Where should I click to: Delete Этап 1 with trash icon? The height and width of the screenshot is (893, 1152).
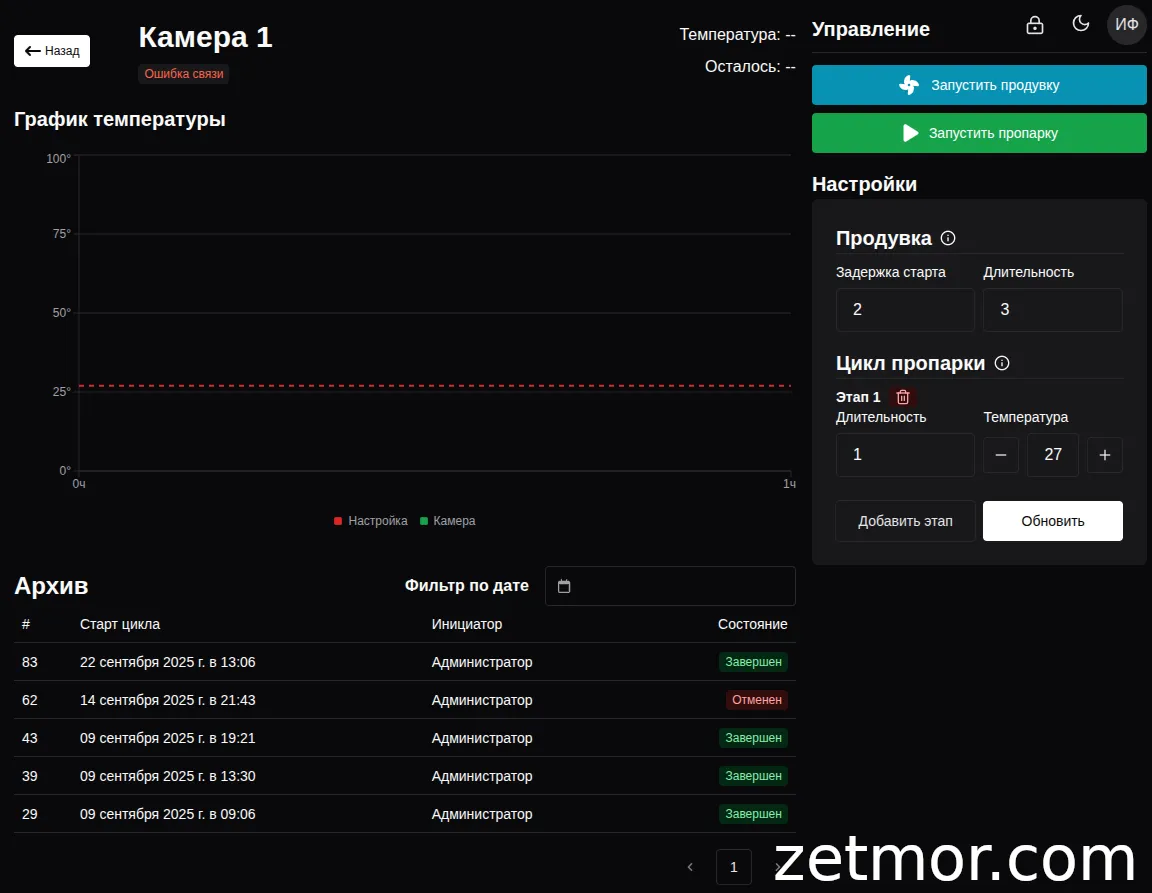pyautogui.click(x=903, y=397)
